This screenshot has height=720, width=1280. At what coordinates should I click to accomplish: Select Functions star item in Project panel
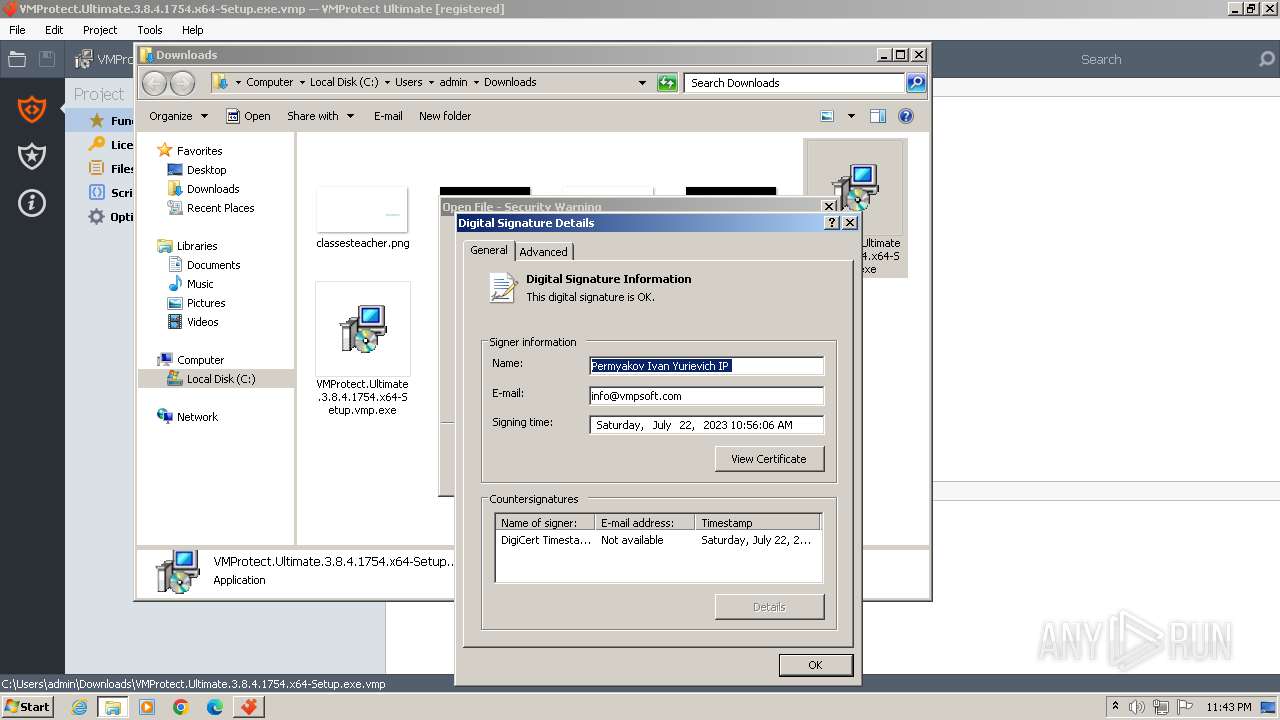pos(110,121)
